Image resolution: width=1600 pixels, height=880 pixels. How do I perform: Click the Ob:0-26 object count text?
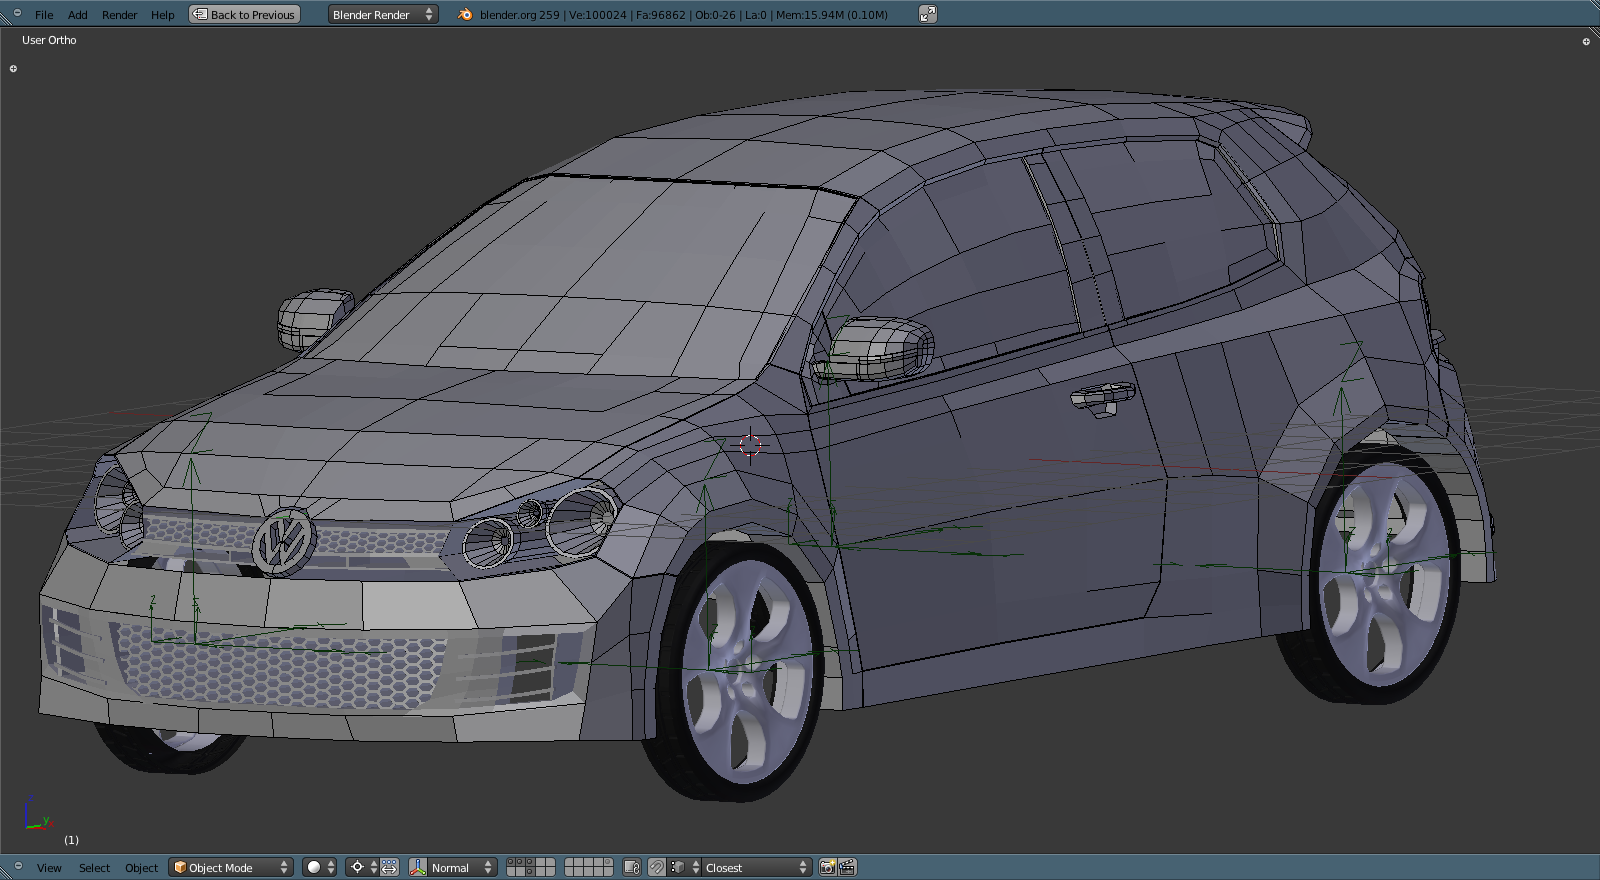tap(715, 15)
